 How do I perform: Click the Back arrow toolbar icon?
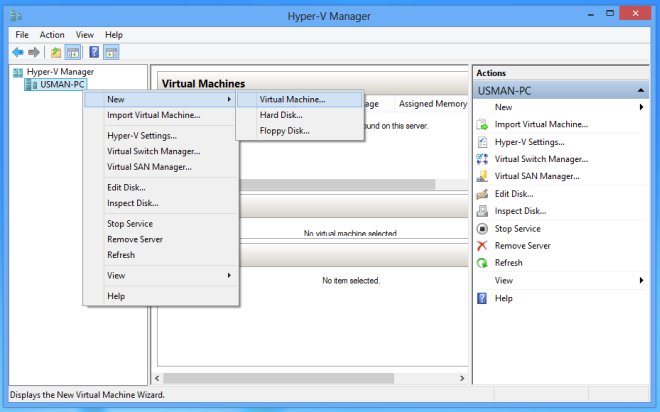pyautogui.click(x=18, y=53)
